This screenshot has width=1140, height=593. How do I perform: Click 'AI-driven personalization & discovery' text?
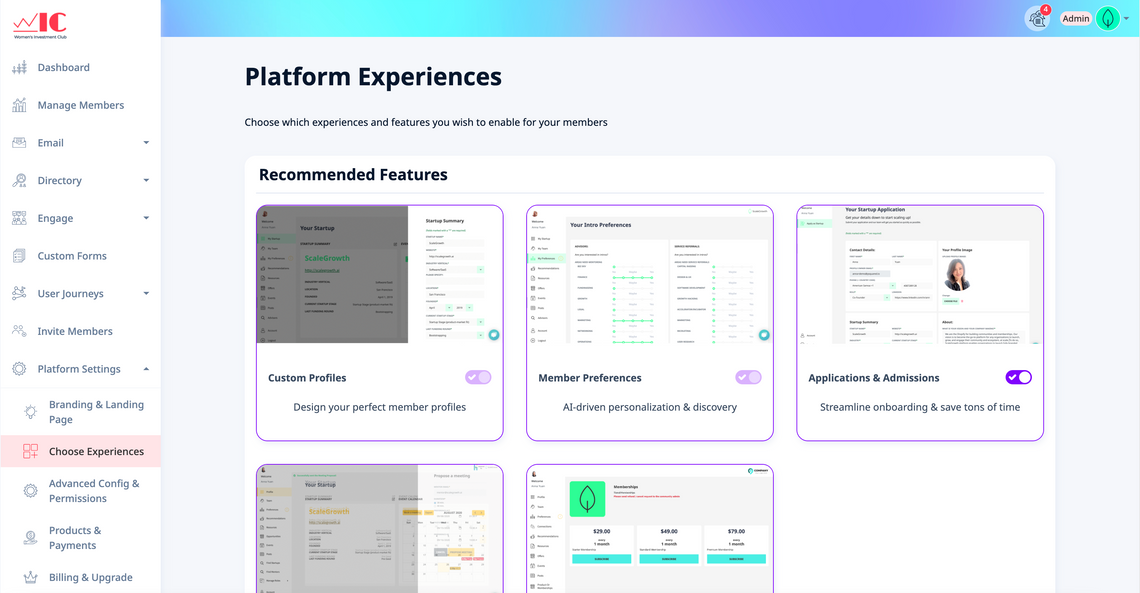[650, 407]
